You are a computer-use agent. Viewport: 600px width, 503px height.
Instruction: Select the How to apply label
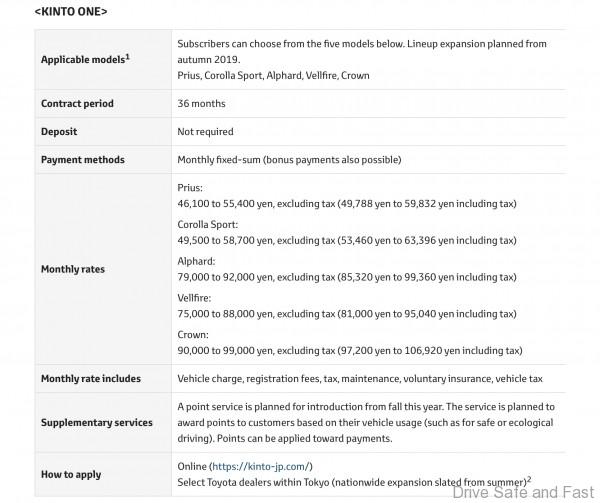pyautogui.click(x=71, y=474)
